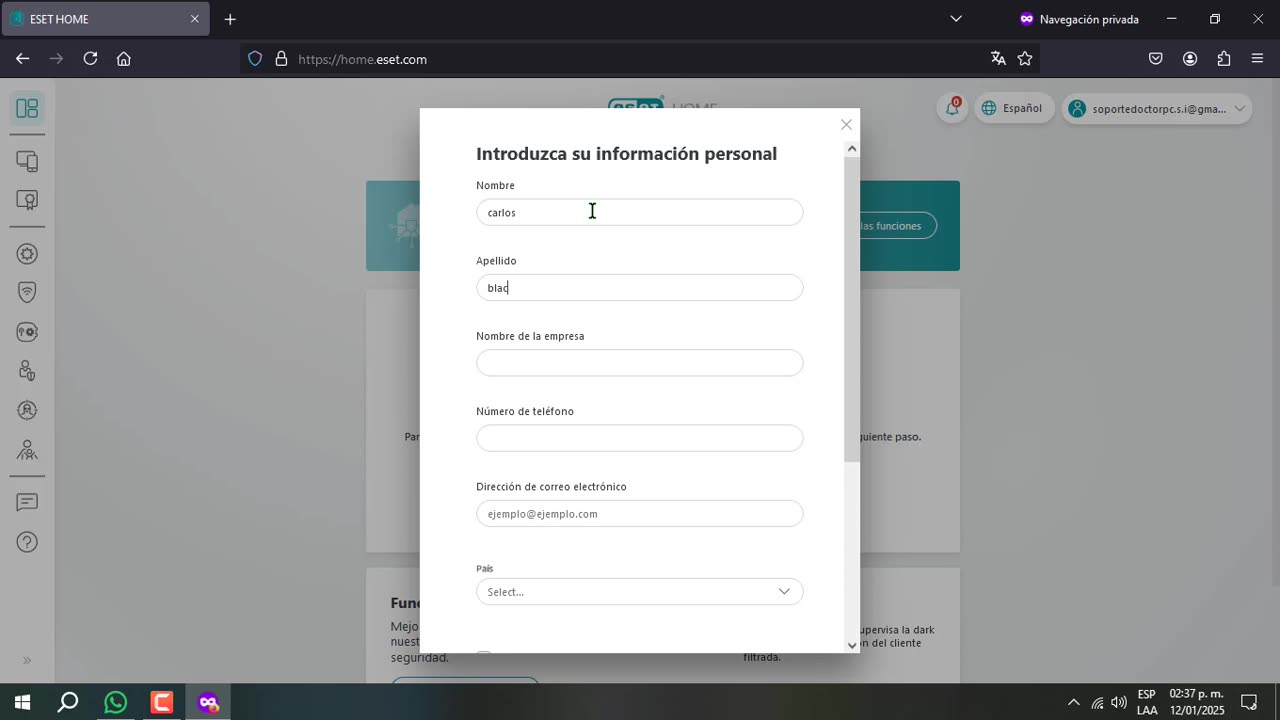Open the notifications bell with 0 badge
The height and width of the screenshot is (720, 1280).
point(952,108)
